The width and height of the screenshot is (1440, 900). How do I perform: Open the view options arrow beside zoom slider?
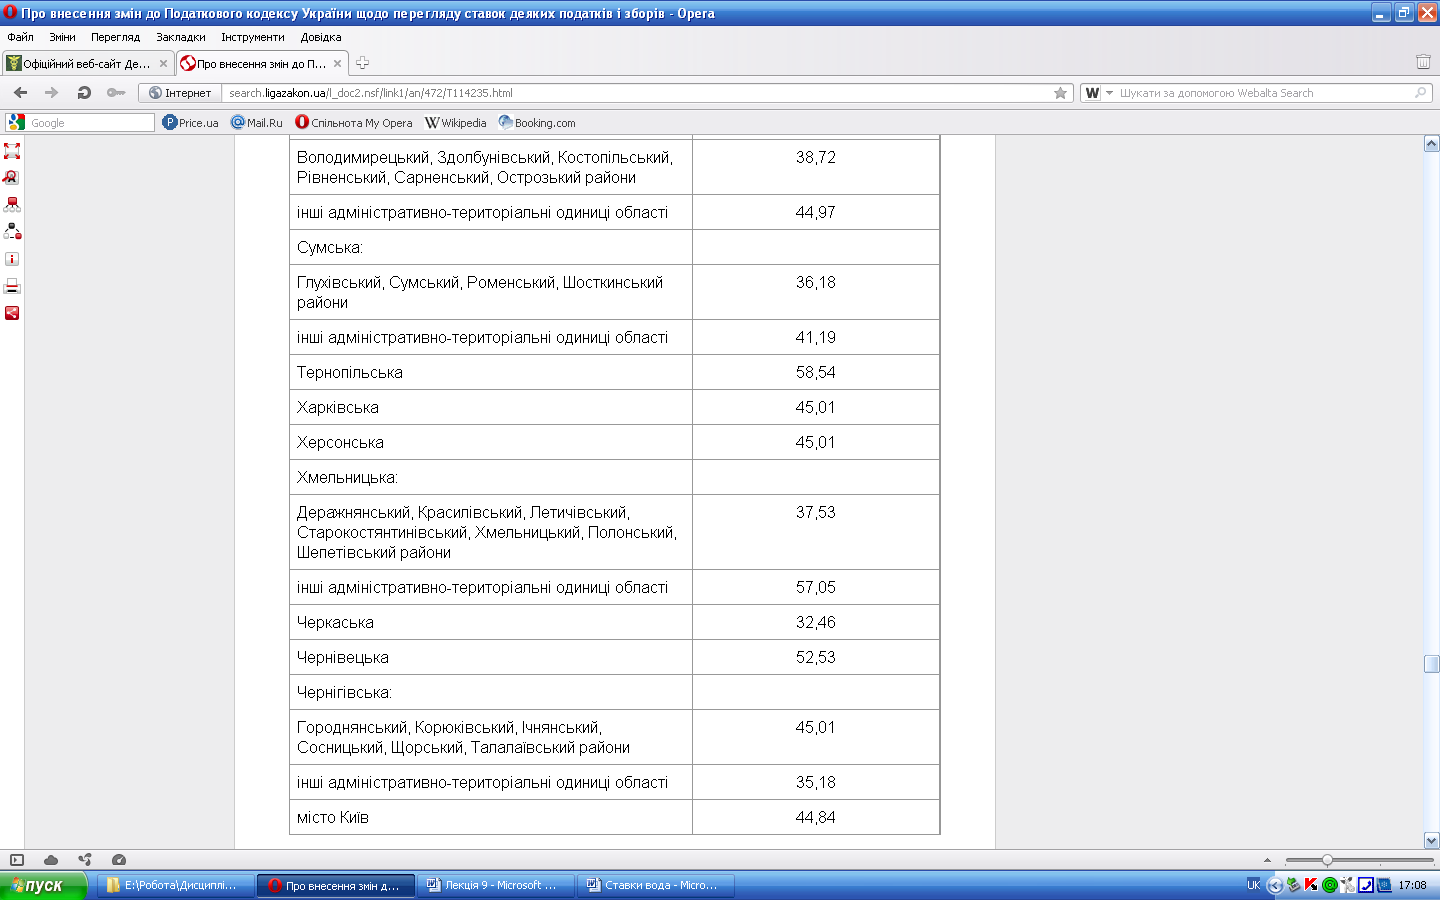pyautogui.click(x=1267, y=860)
